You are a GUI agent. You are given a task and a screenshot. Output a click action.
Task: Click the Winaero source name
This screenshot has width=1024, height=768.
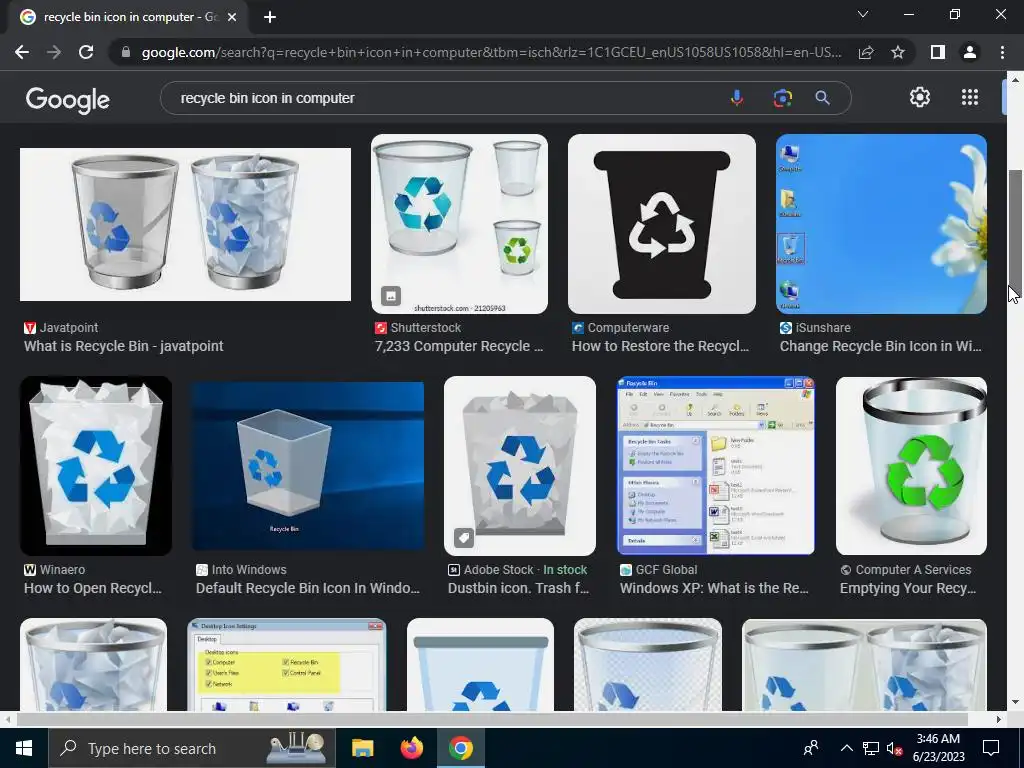(62, 569)
